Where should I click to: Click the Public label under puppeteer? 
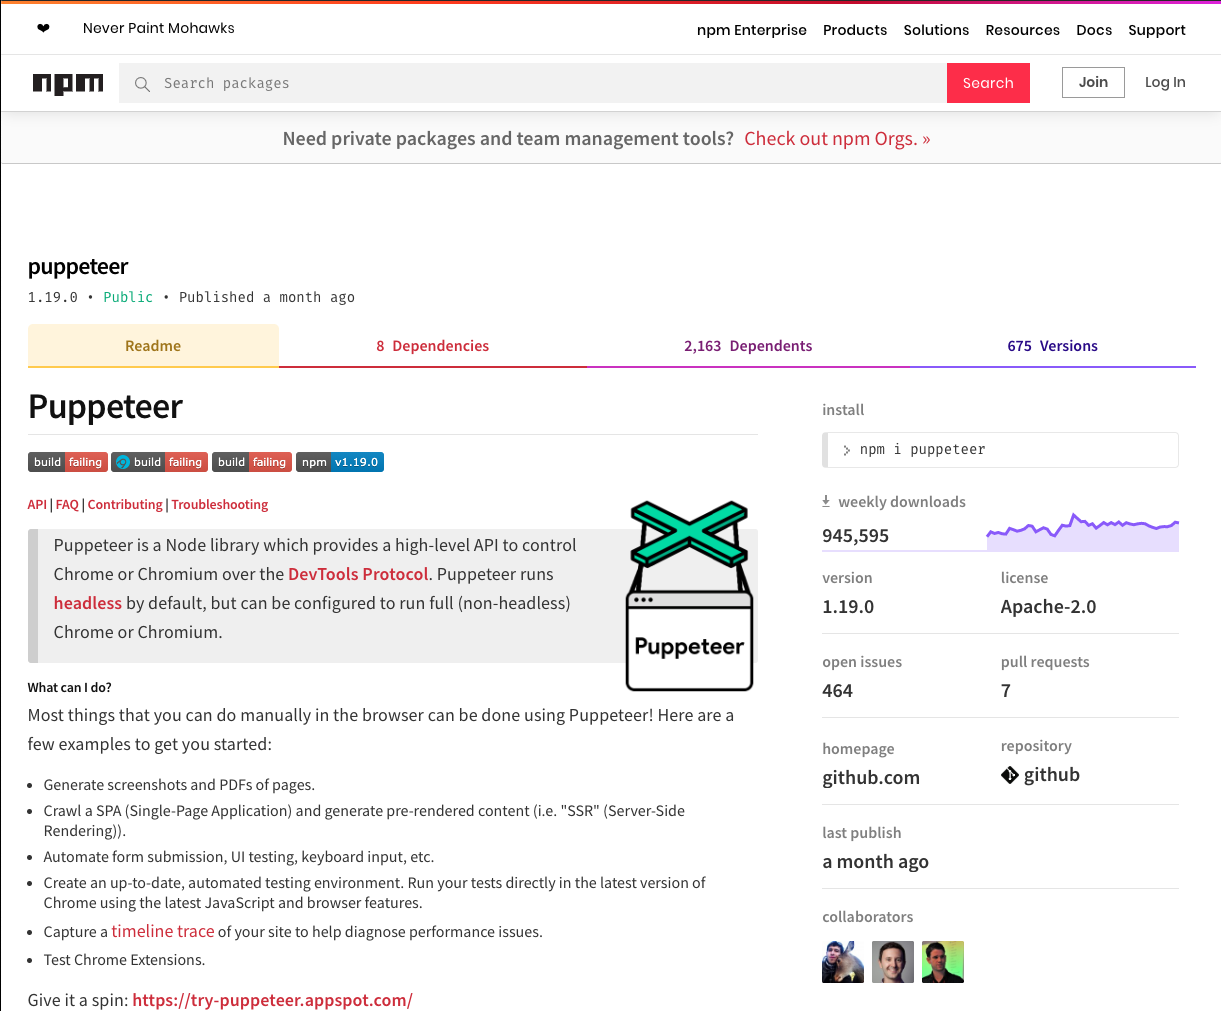point(128,297)
